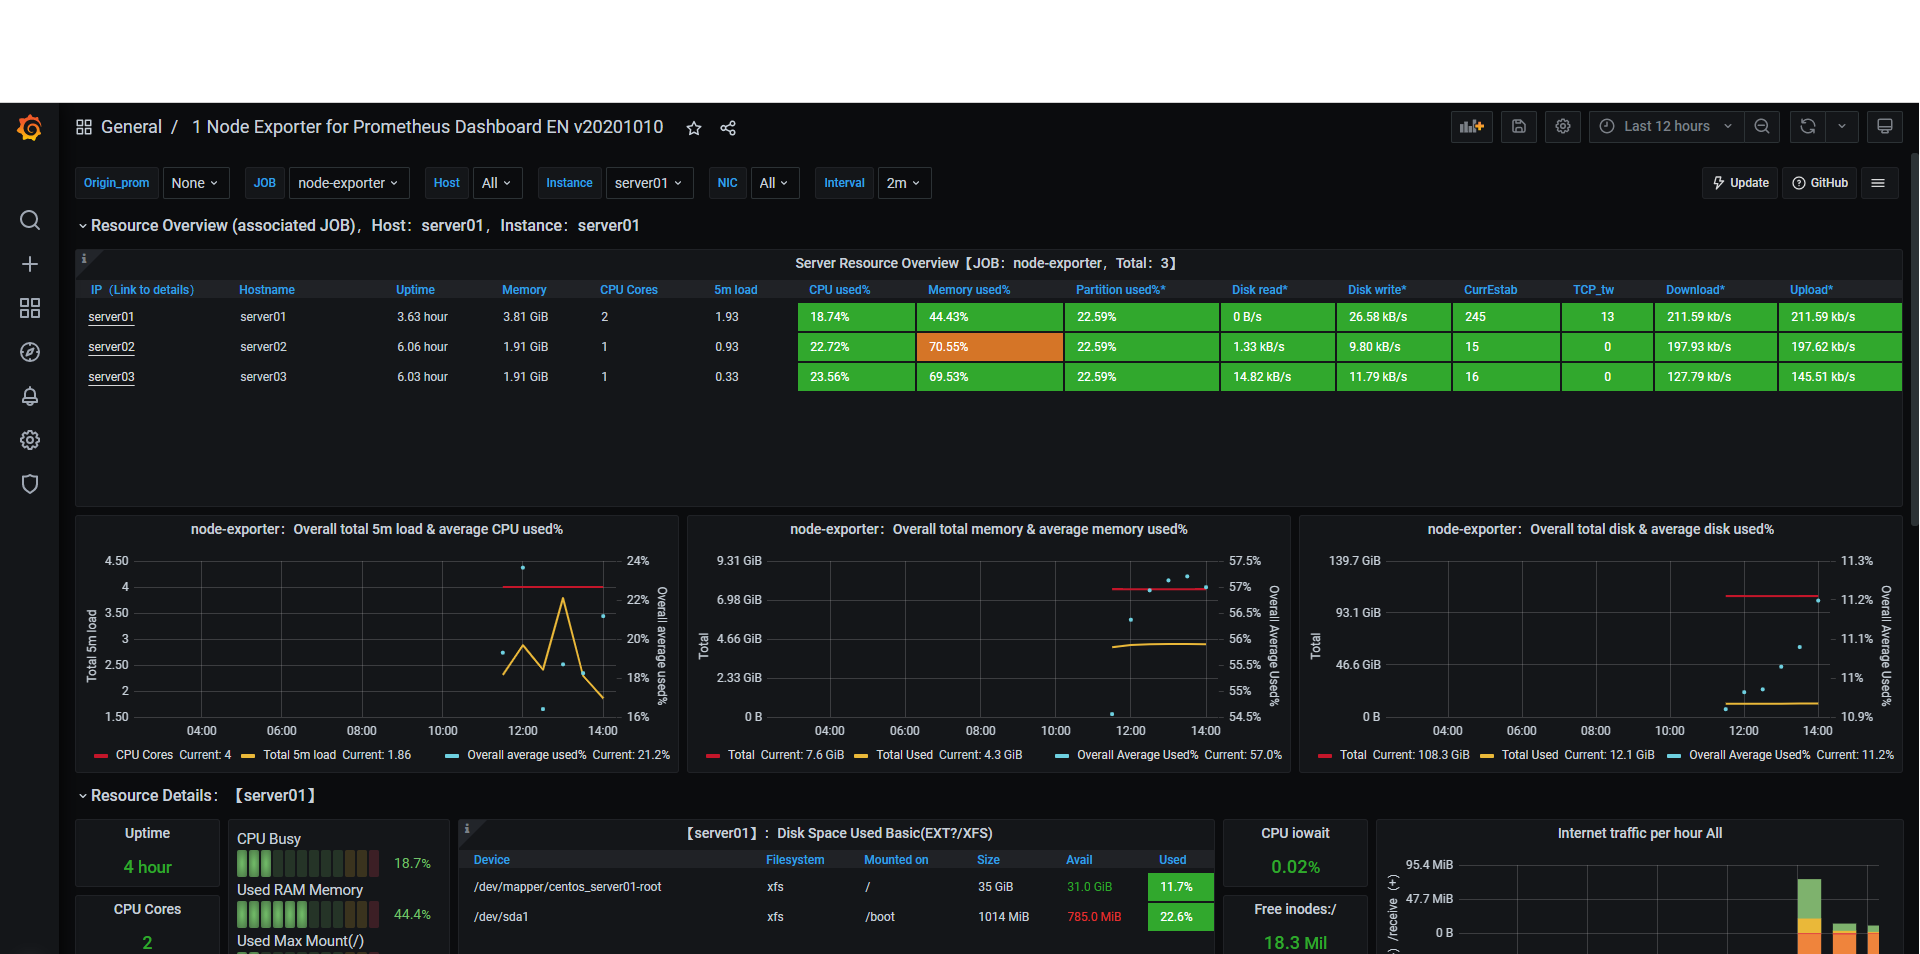Click the Update link button
The height and width of the screenshot is (954, 1920).
(x=1740, y=183)
